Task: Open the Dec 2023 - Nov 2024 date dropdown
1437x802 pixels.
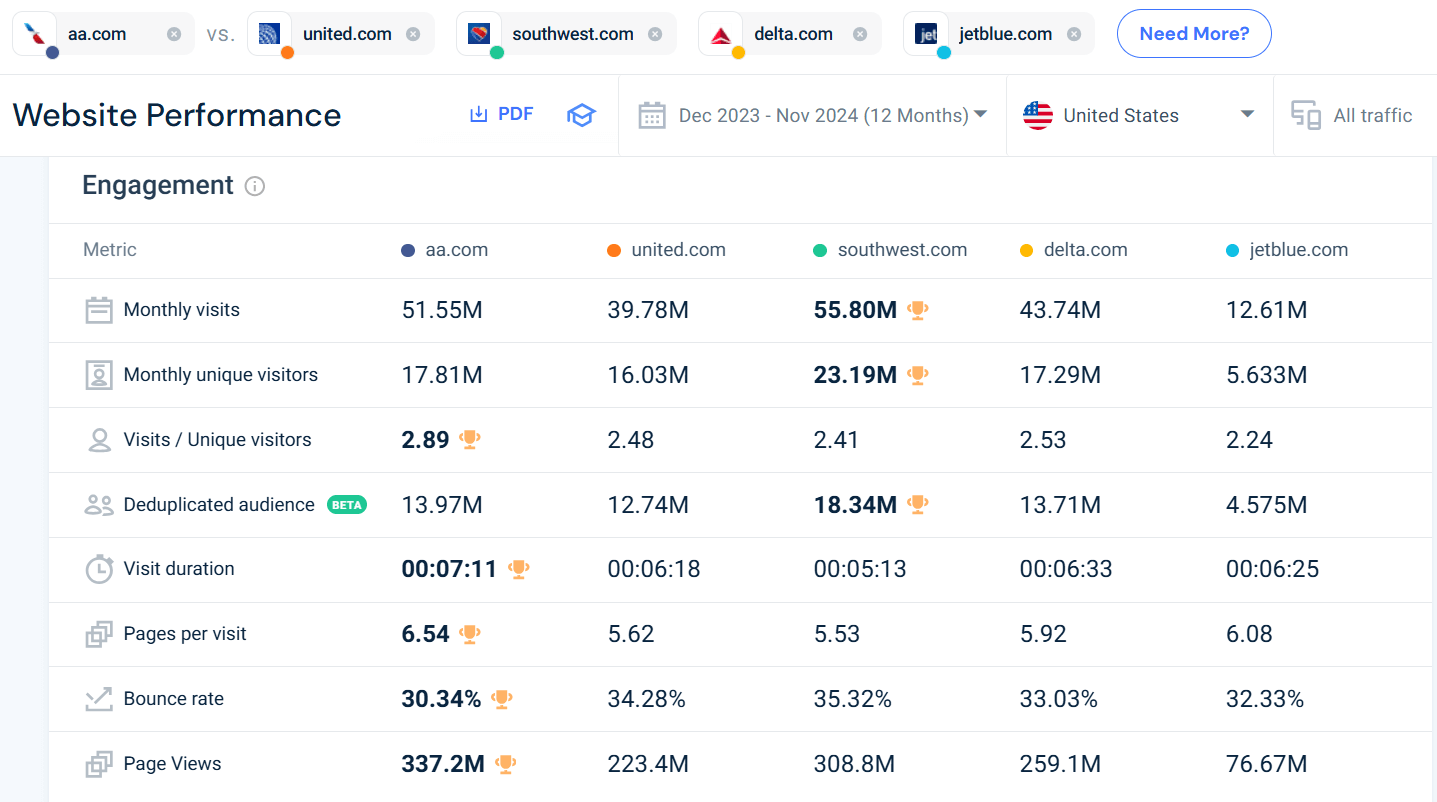Action: click(814, 115)
